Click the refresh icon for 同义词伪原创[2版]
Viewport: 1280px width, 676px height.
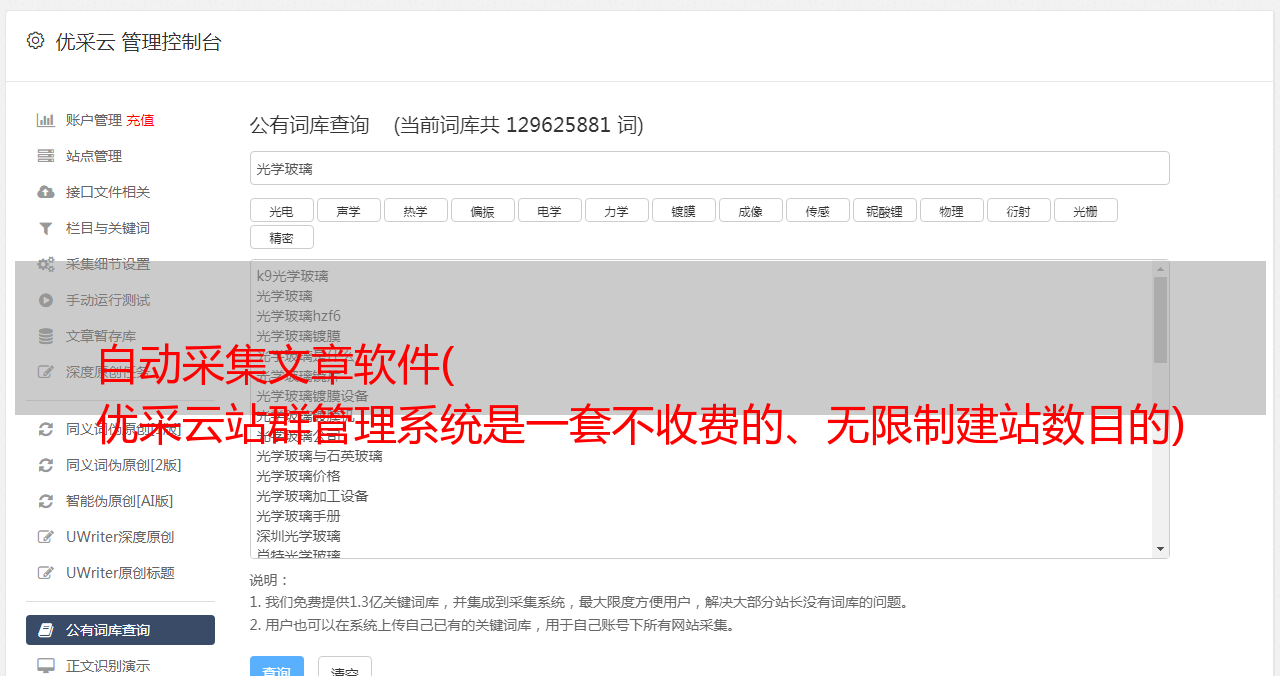pyautogui.click(x=45, y=465)
